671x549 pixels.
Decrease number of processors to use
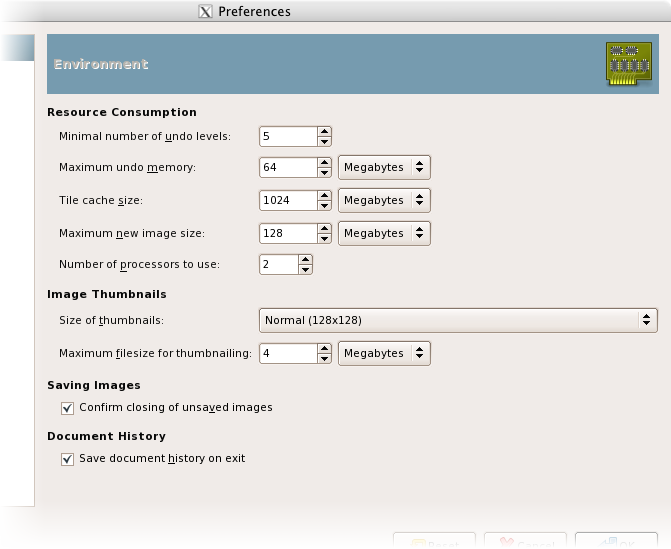(x=305, y=269)
